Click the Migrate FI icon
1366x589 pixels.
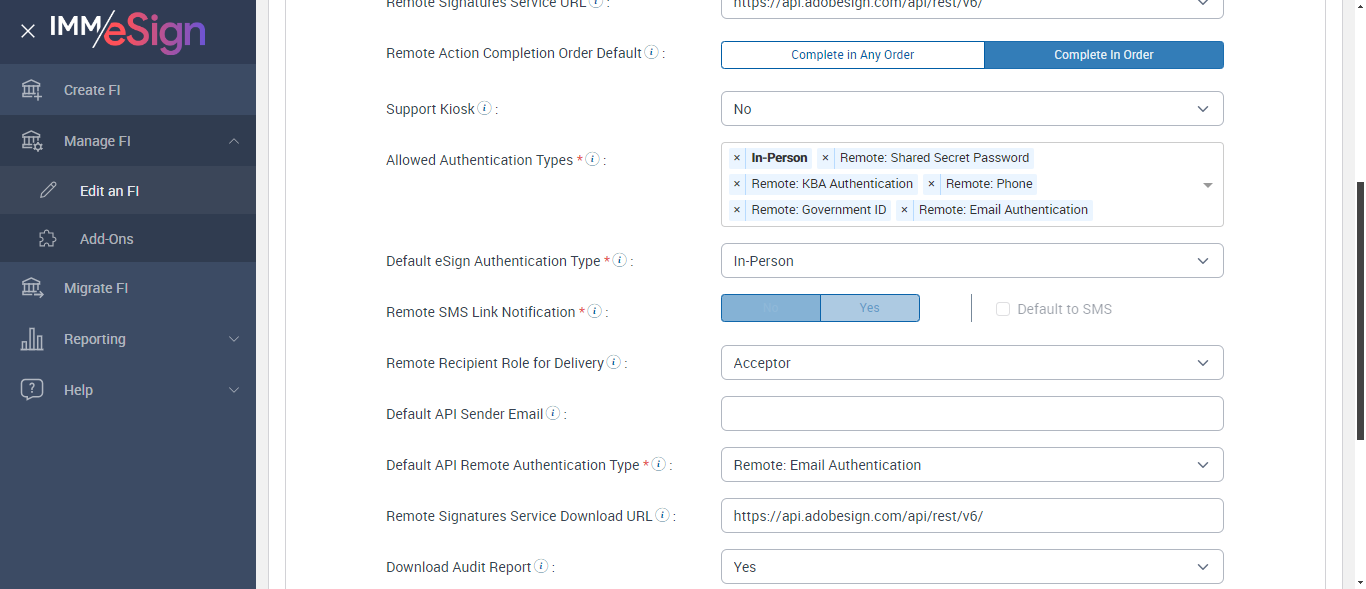32,288
